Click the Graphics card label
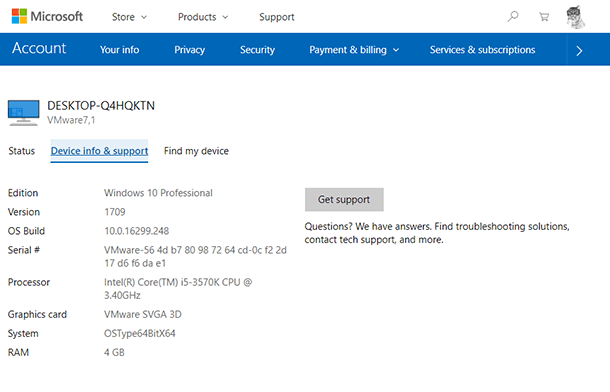 pyautogui.click(x=37, y=314)
